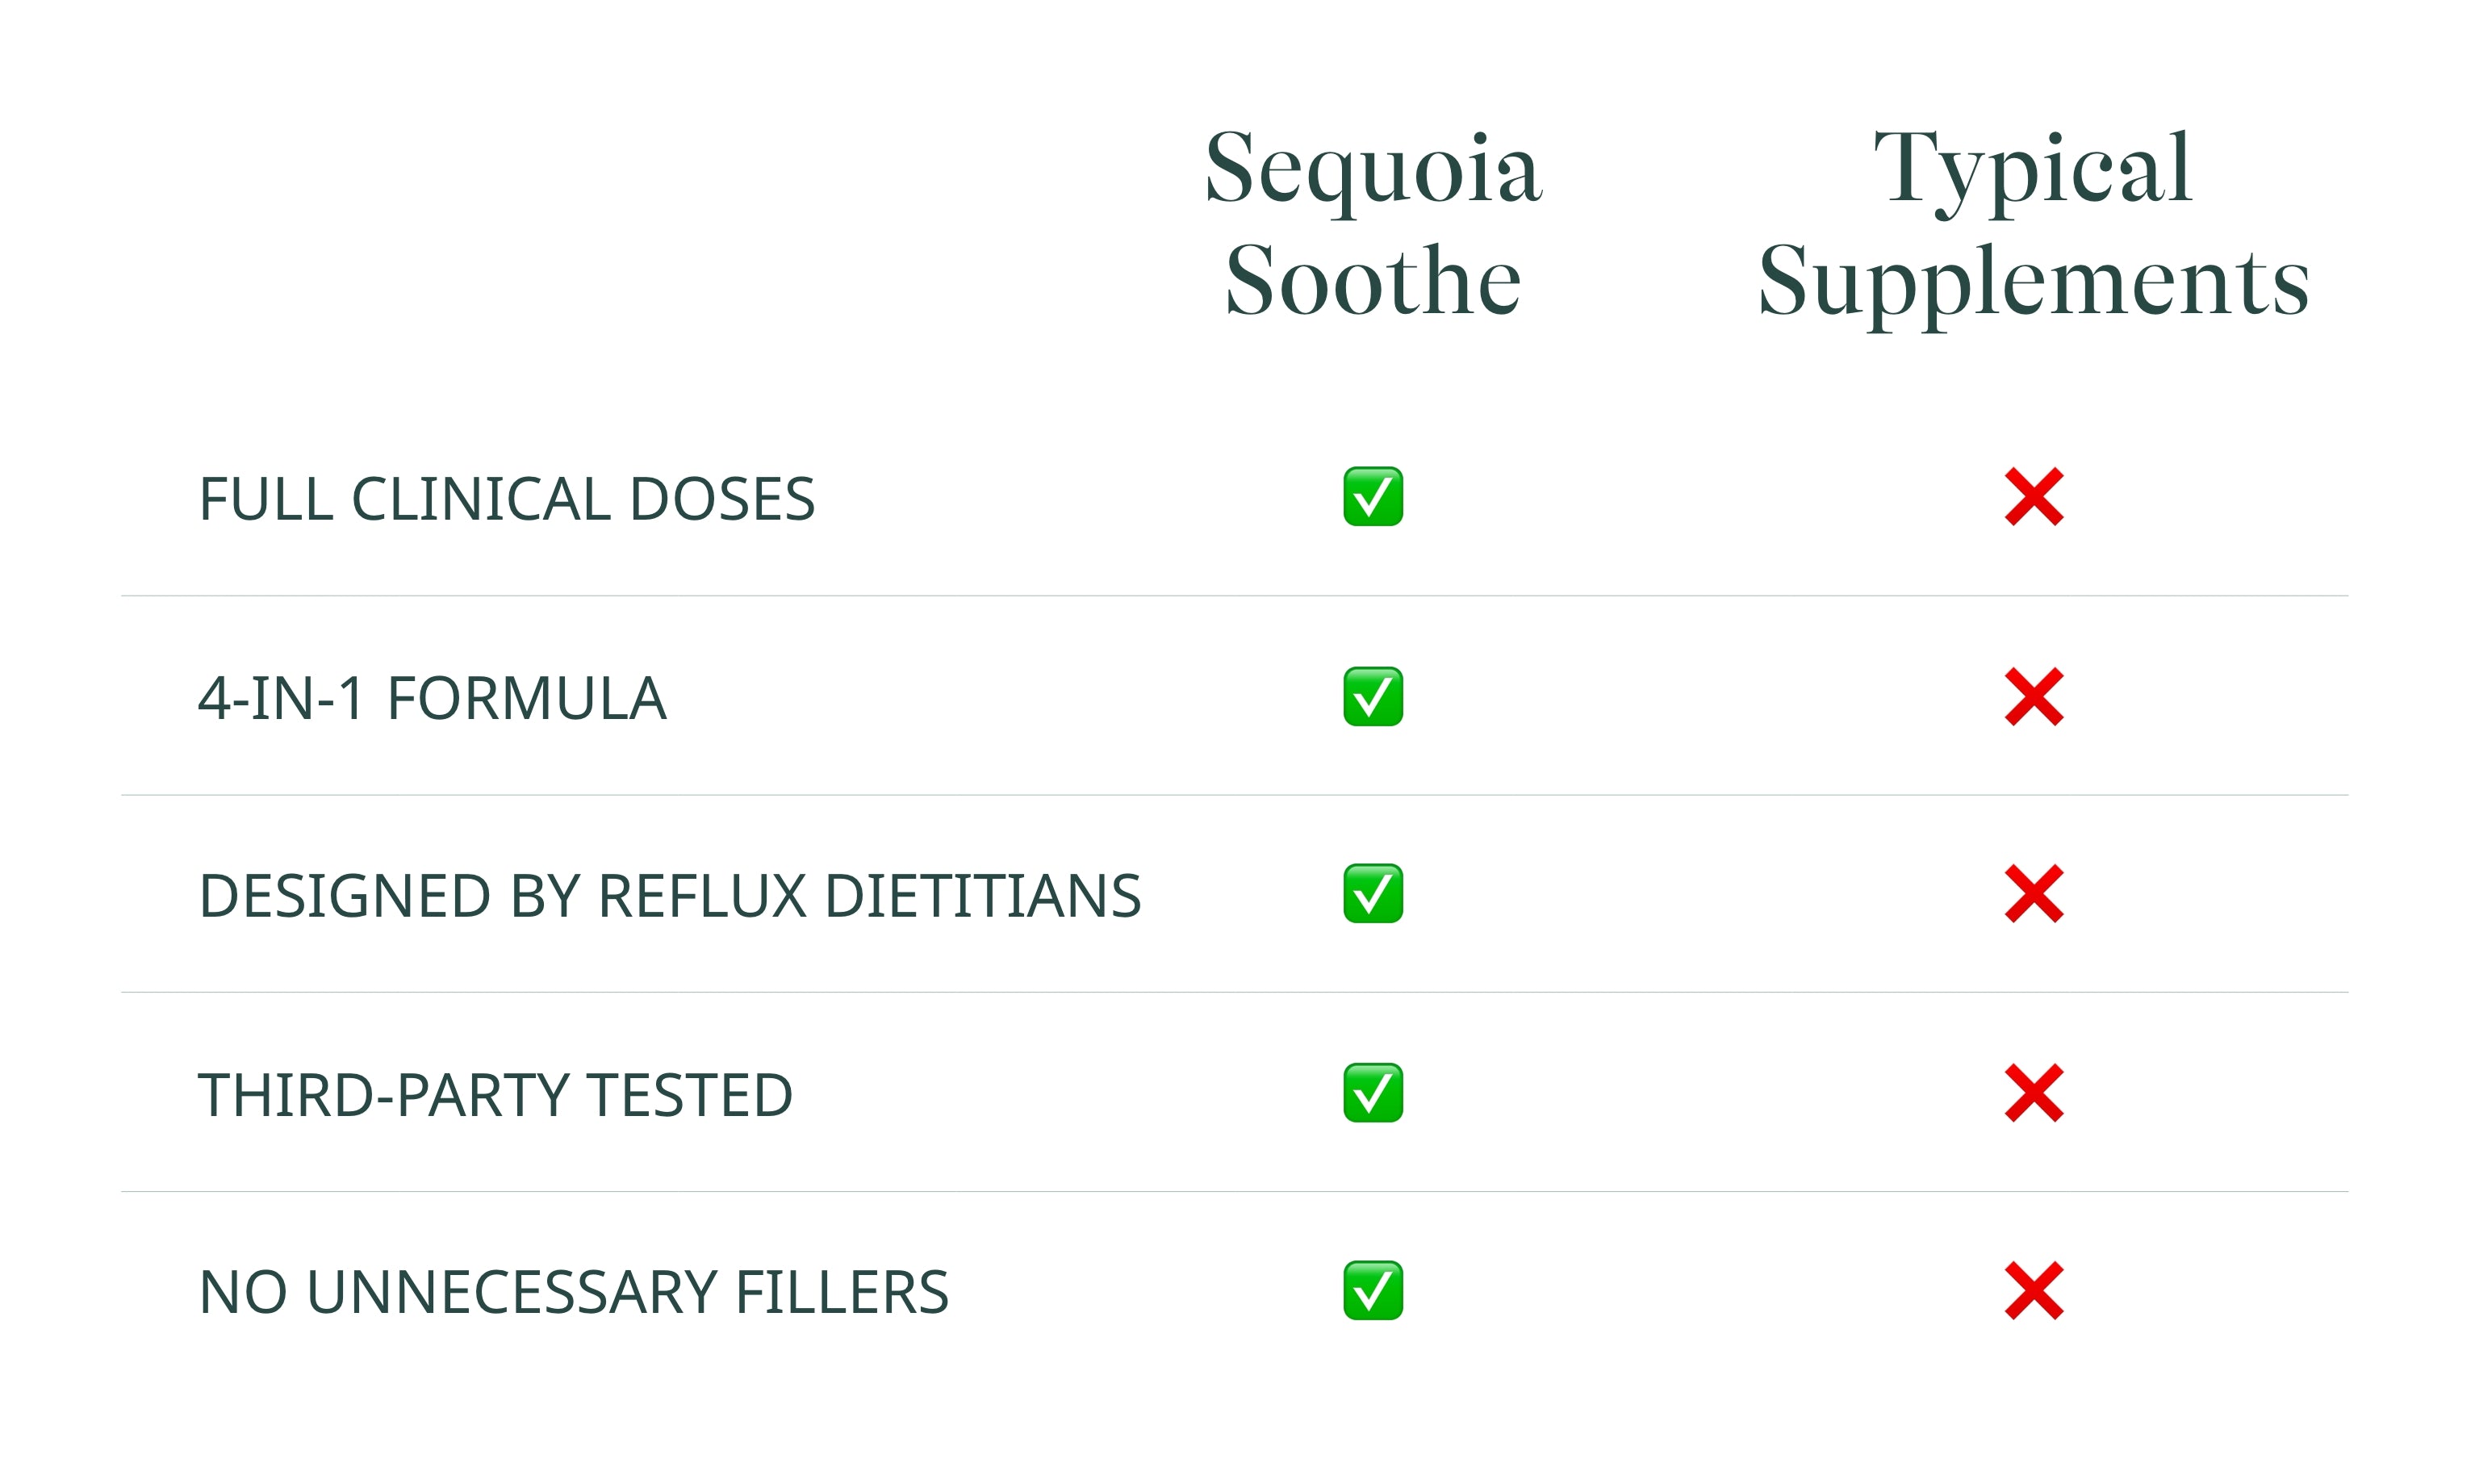Click the "NO UNNECESSARY FILLERS" text
The height and width of the screenshot is (1484, 2475).
tap(573, 1292)
